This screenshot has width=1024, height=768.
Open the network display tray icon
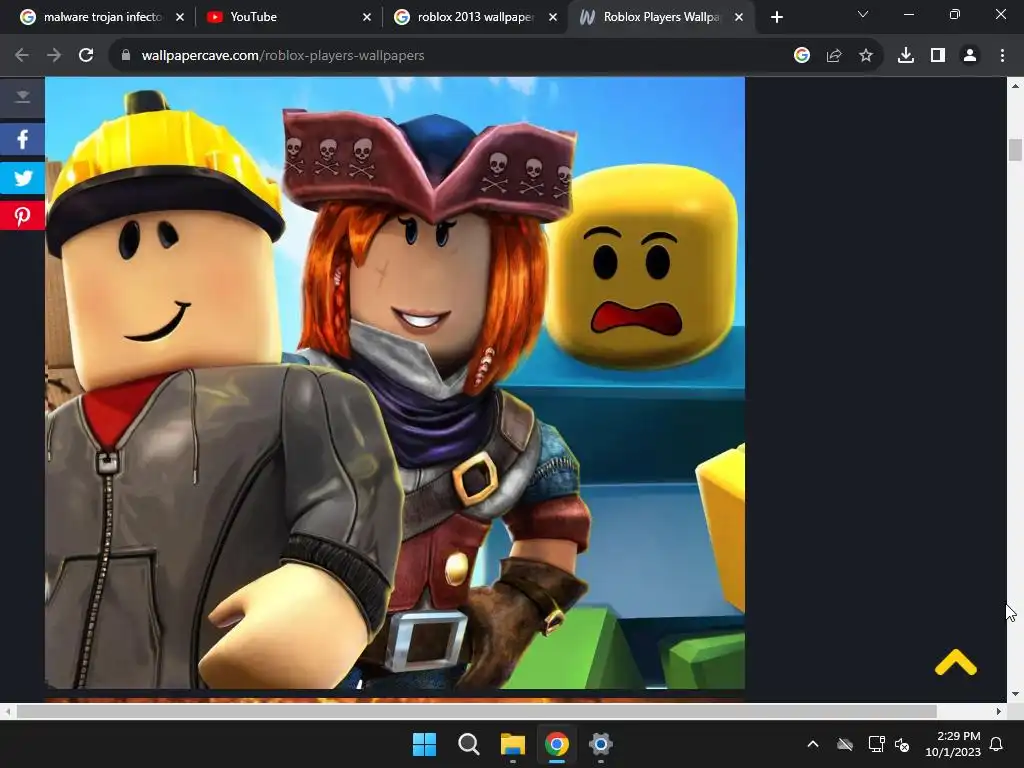click(876, 744)
